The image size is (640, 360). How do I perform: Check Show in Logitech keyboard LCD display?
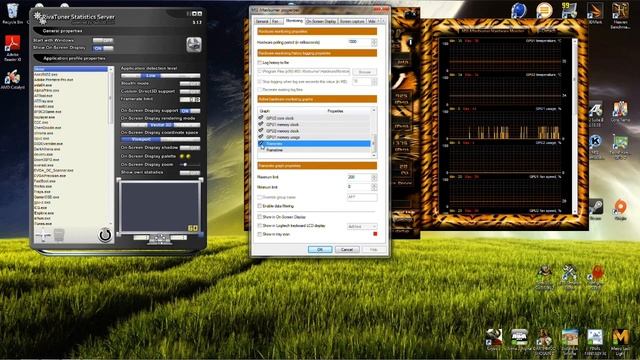click(260, 225)
